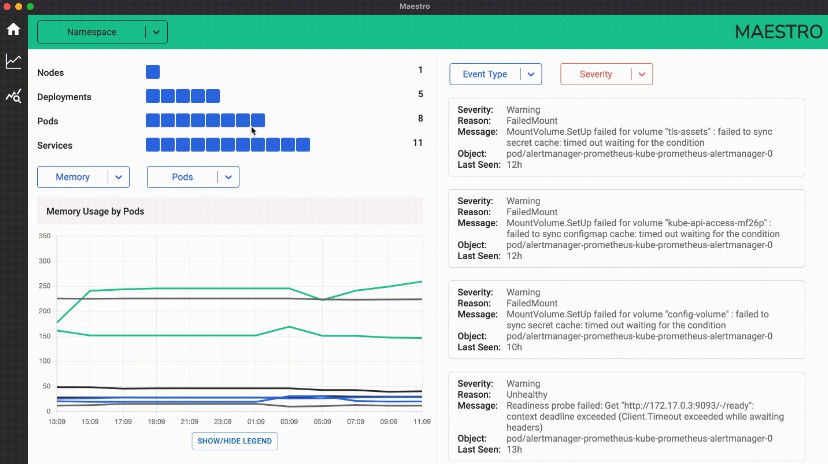Click the last Deployments square
The image size is (828, 464).
(x=213, y=96)
